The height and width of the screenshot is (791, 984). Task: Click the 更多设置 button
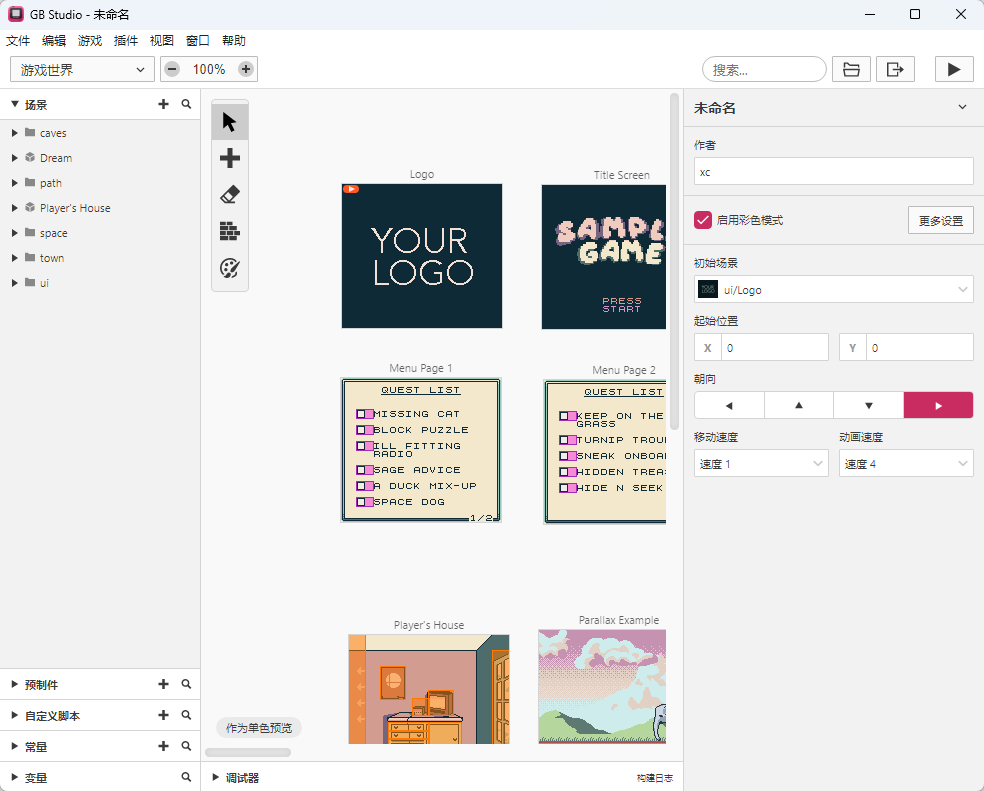941,220
